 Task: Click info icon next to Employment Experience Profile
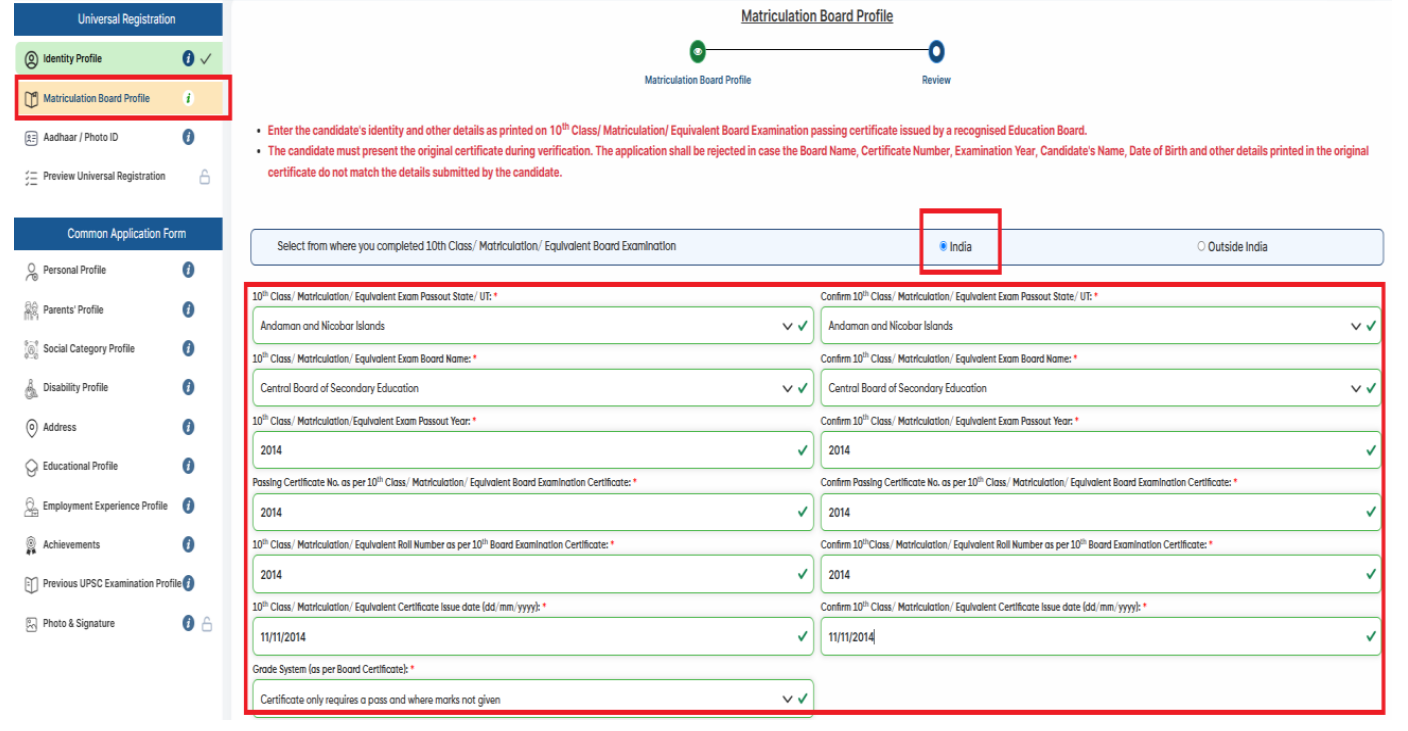(188, 506)
